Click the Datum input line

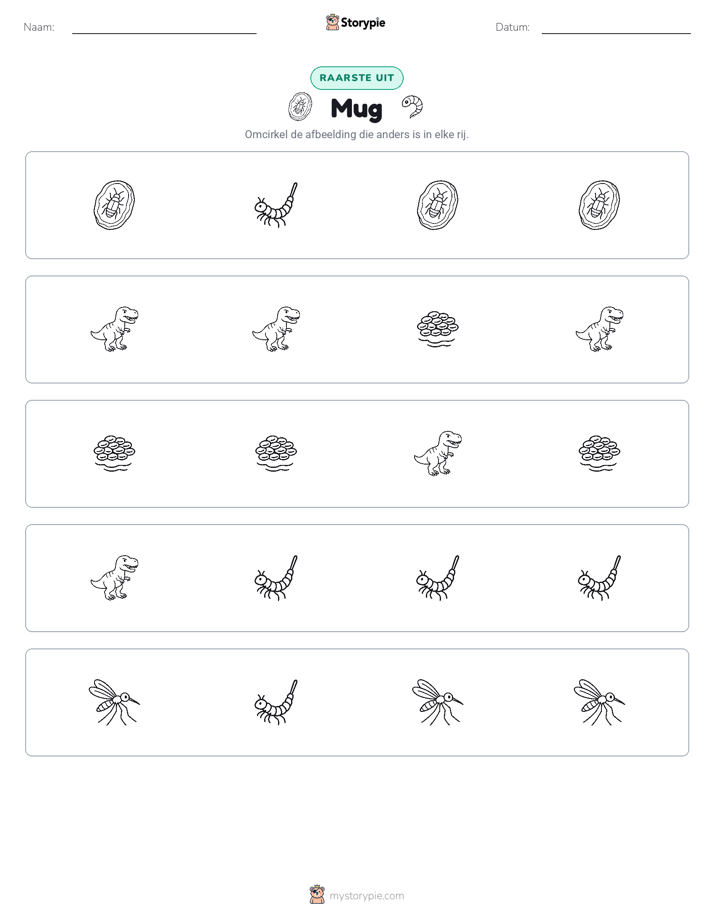coord(616,28)
